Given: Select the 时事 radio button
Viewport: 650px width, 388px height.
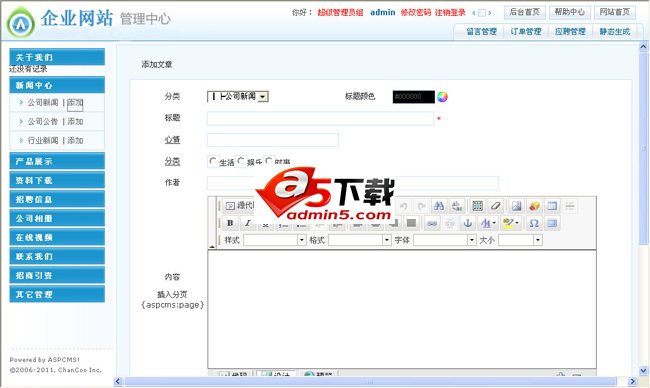Looking at the screenshot, I should pyautogui.click(x=269, y=161).
